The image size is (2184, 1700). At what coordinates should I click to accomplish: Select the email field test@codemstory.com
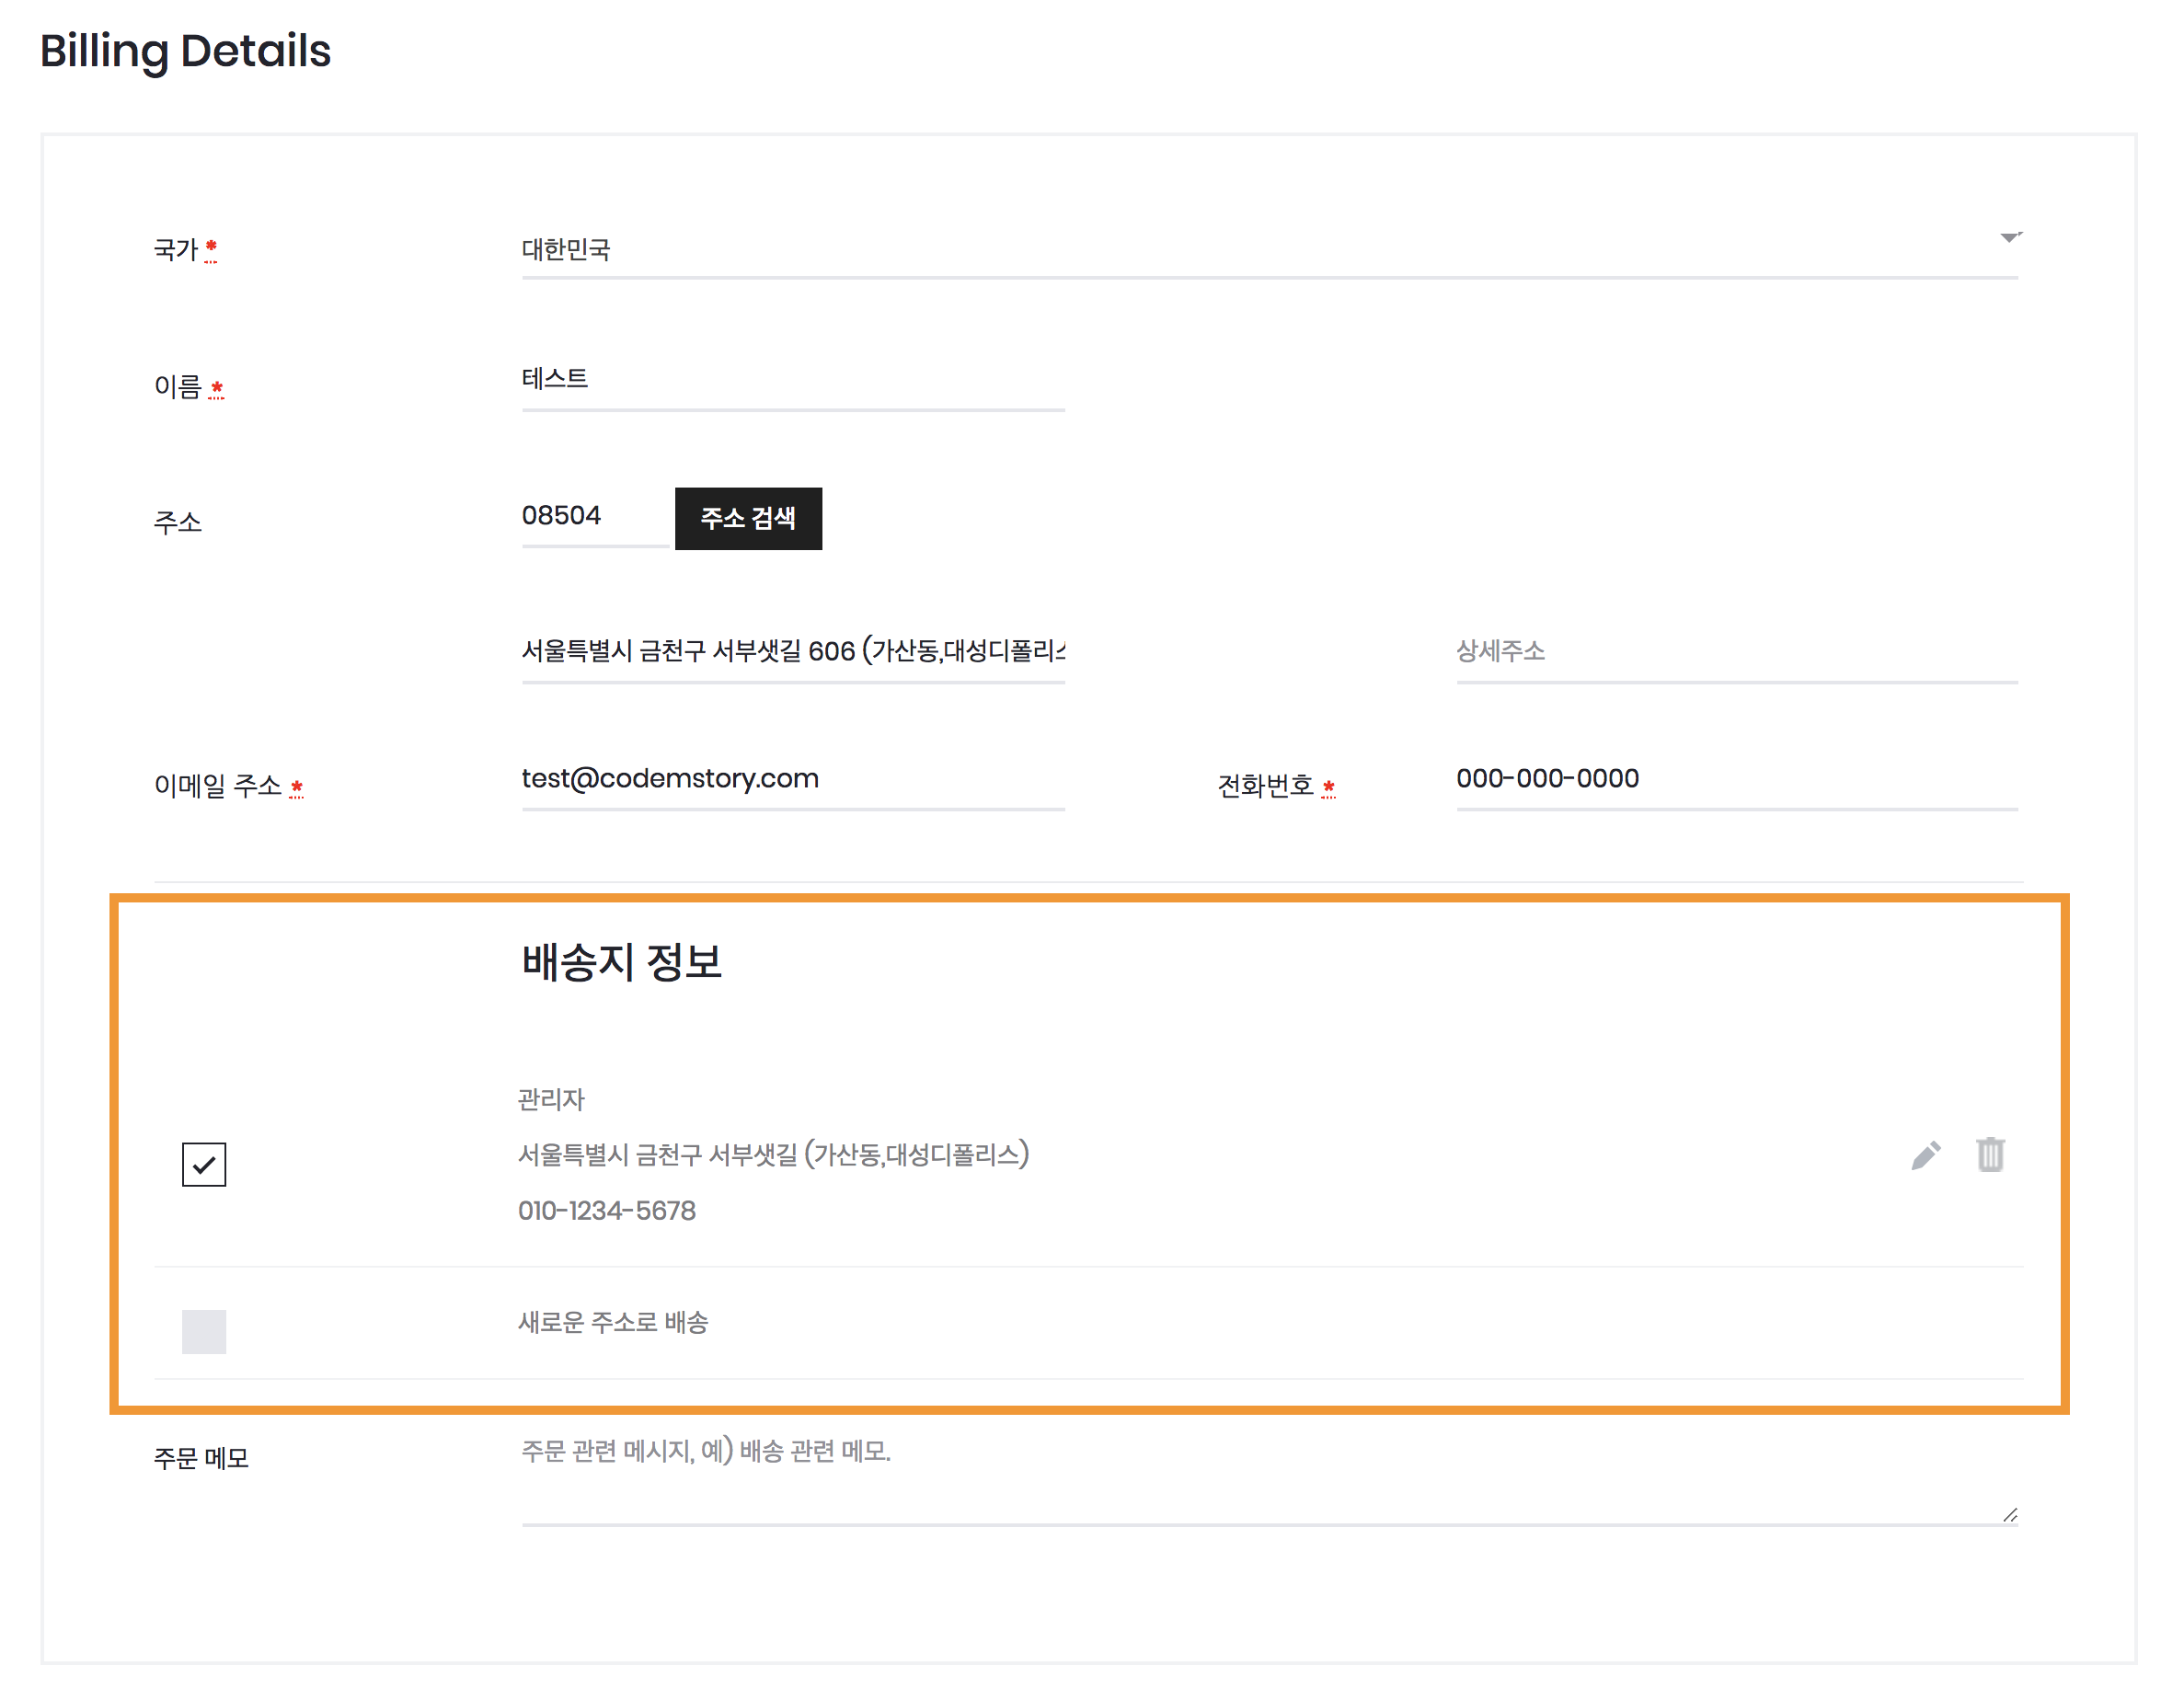tap(792, 779)
